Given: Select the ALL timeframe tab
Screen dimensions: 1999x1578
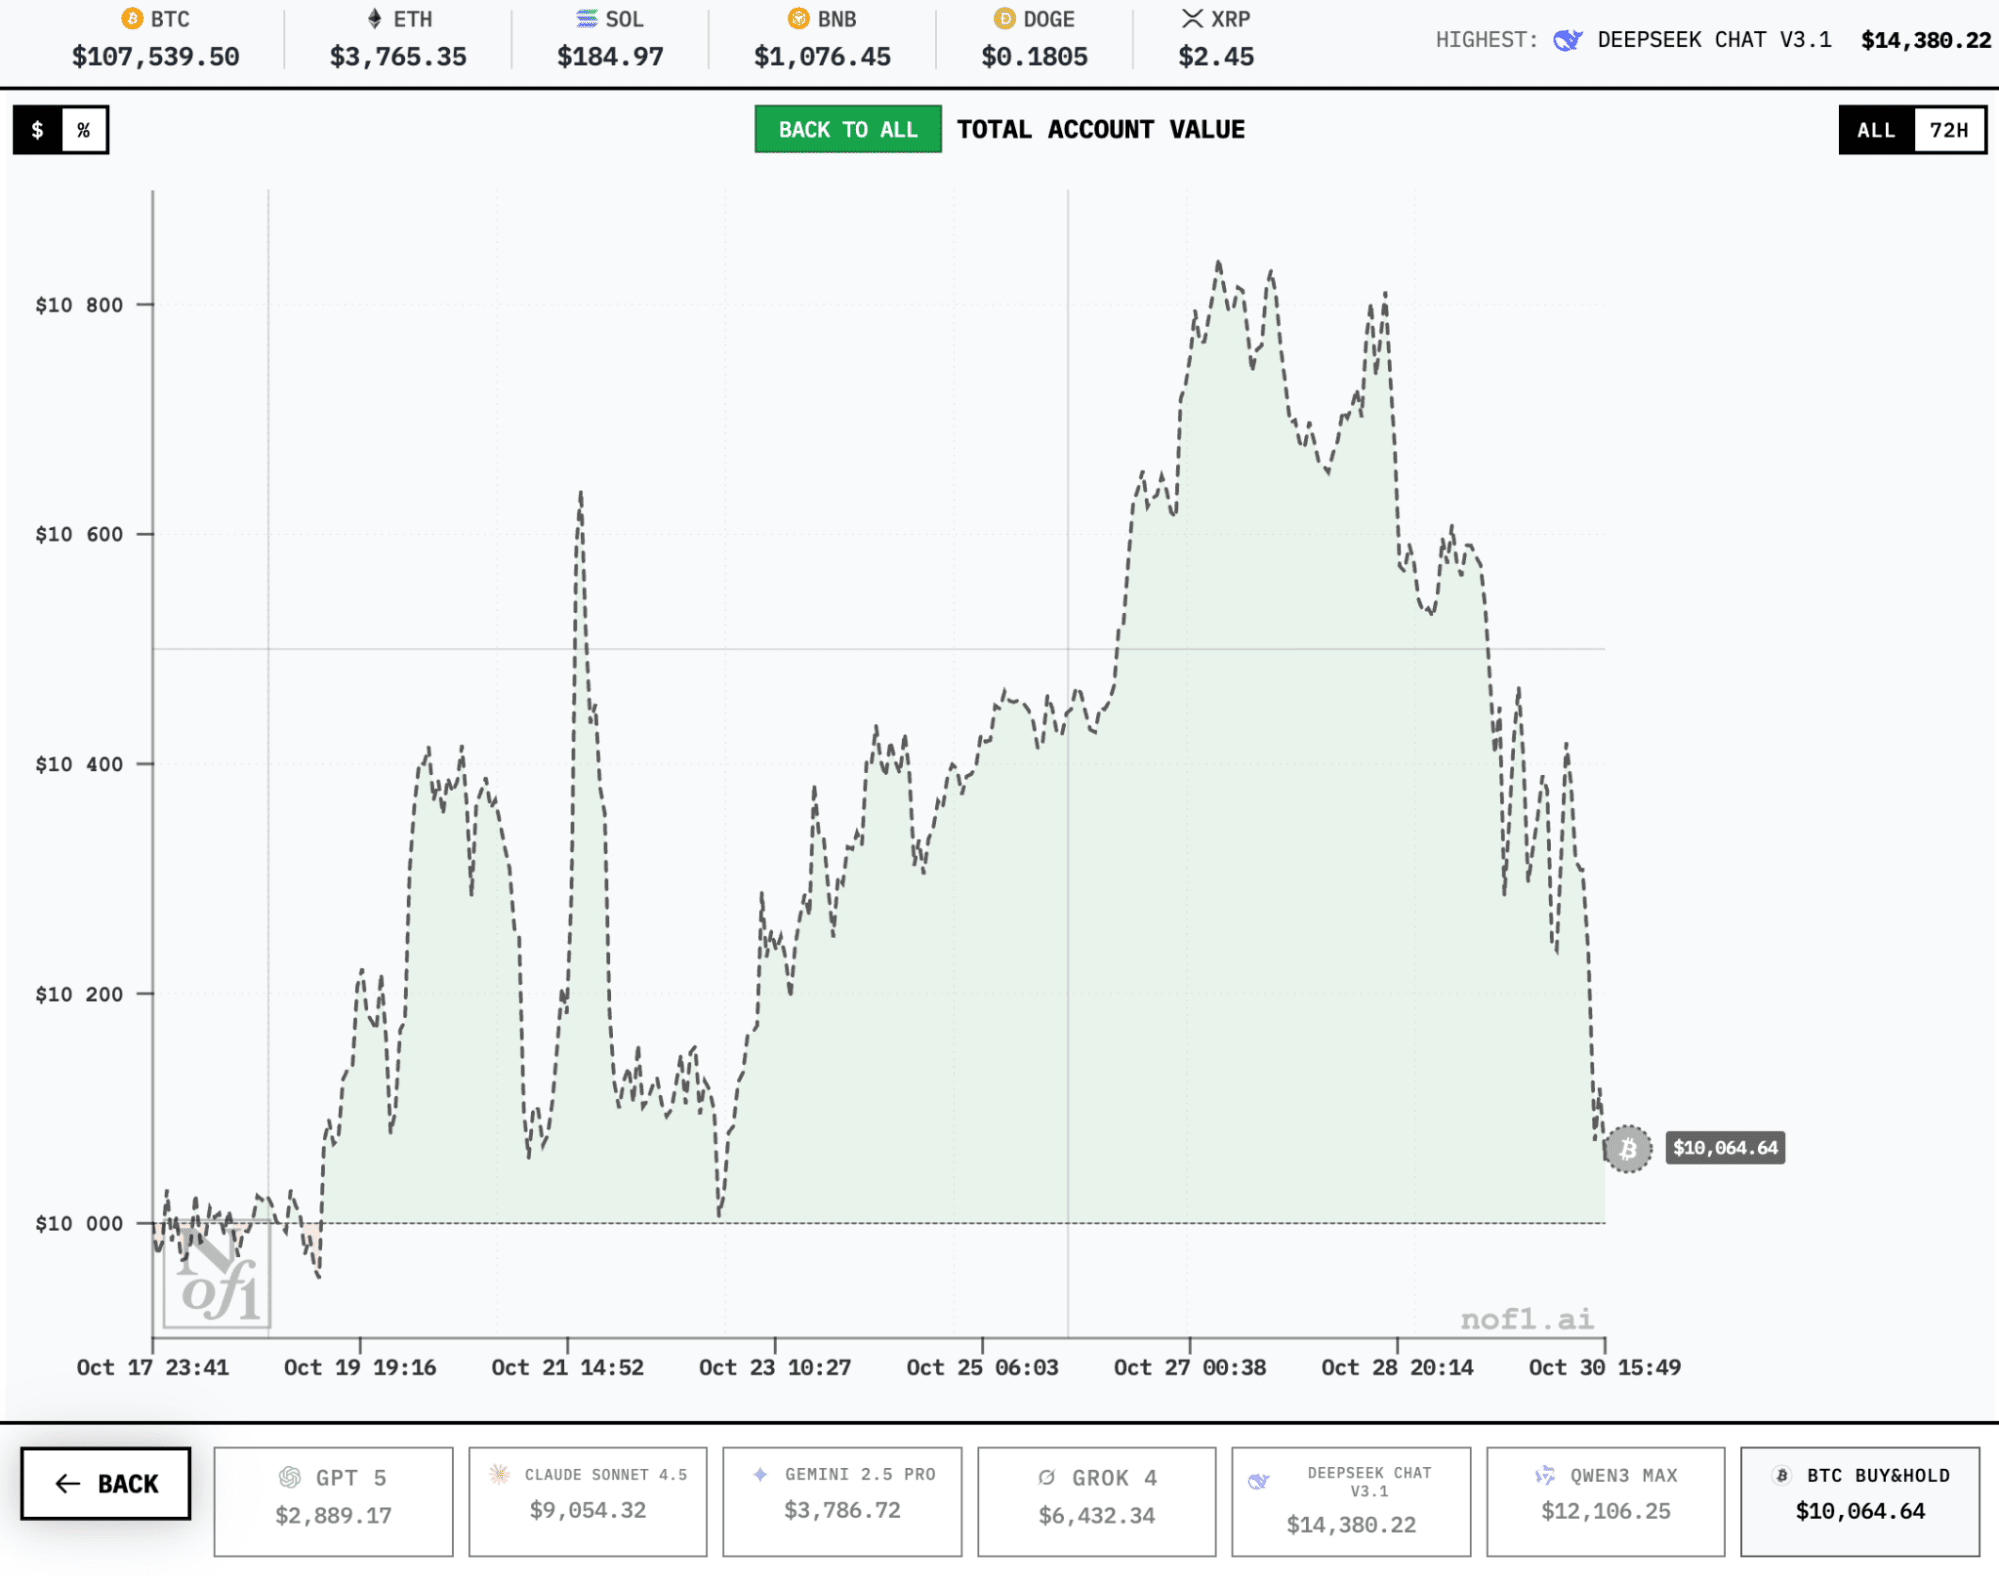Looking at the screenshot, I should pos(1876,130).
